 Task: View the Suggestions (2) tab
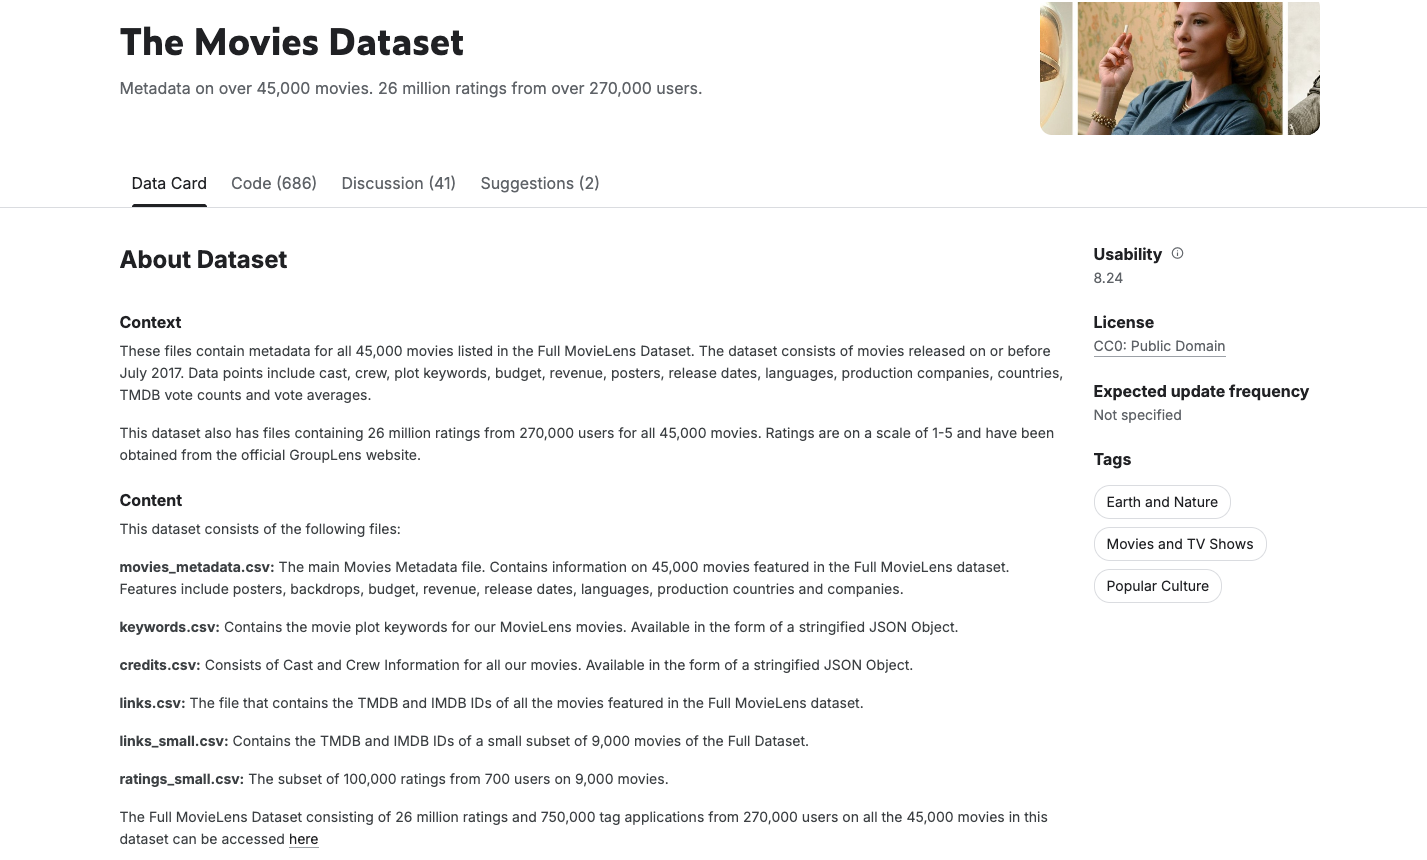[x=540, y=183]
